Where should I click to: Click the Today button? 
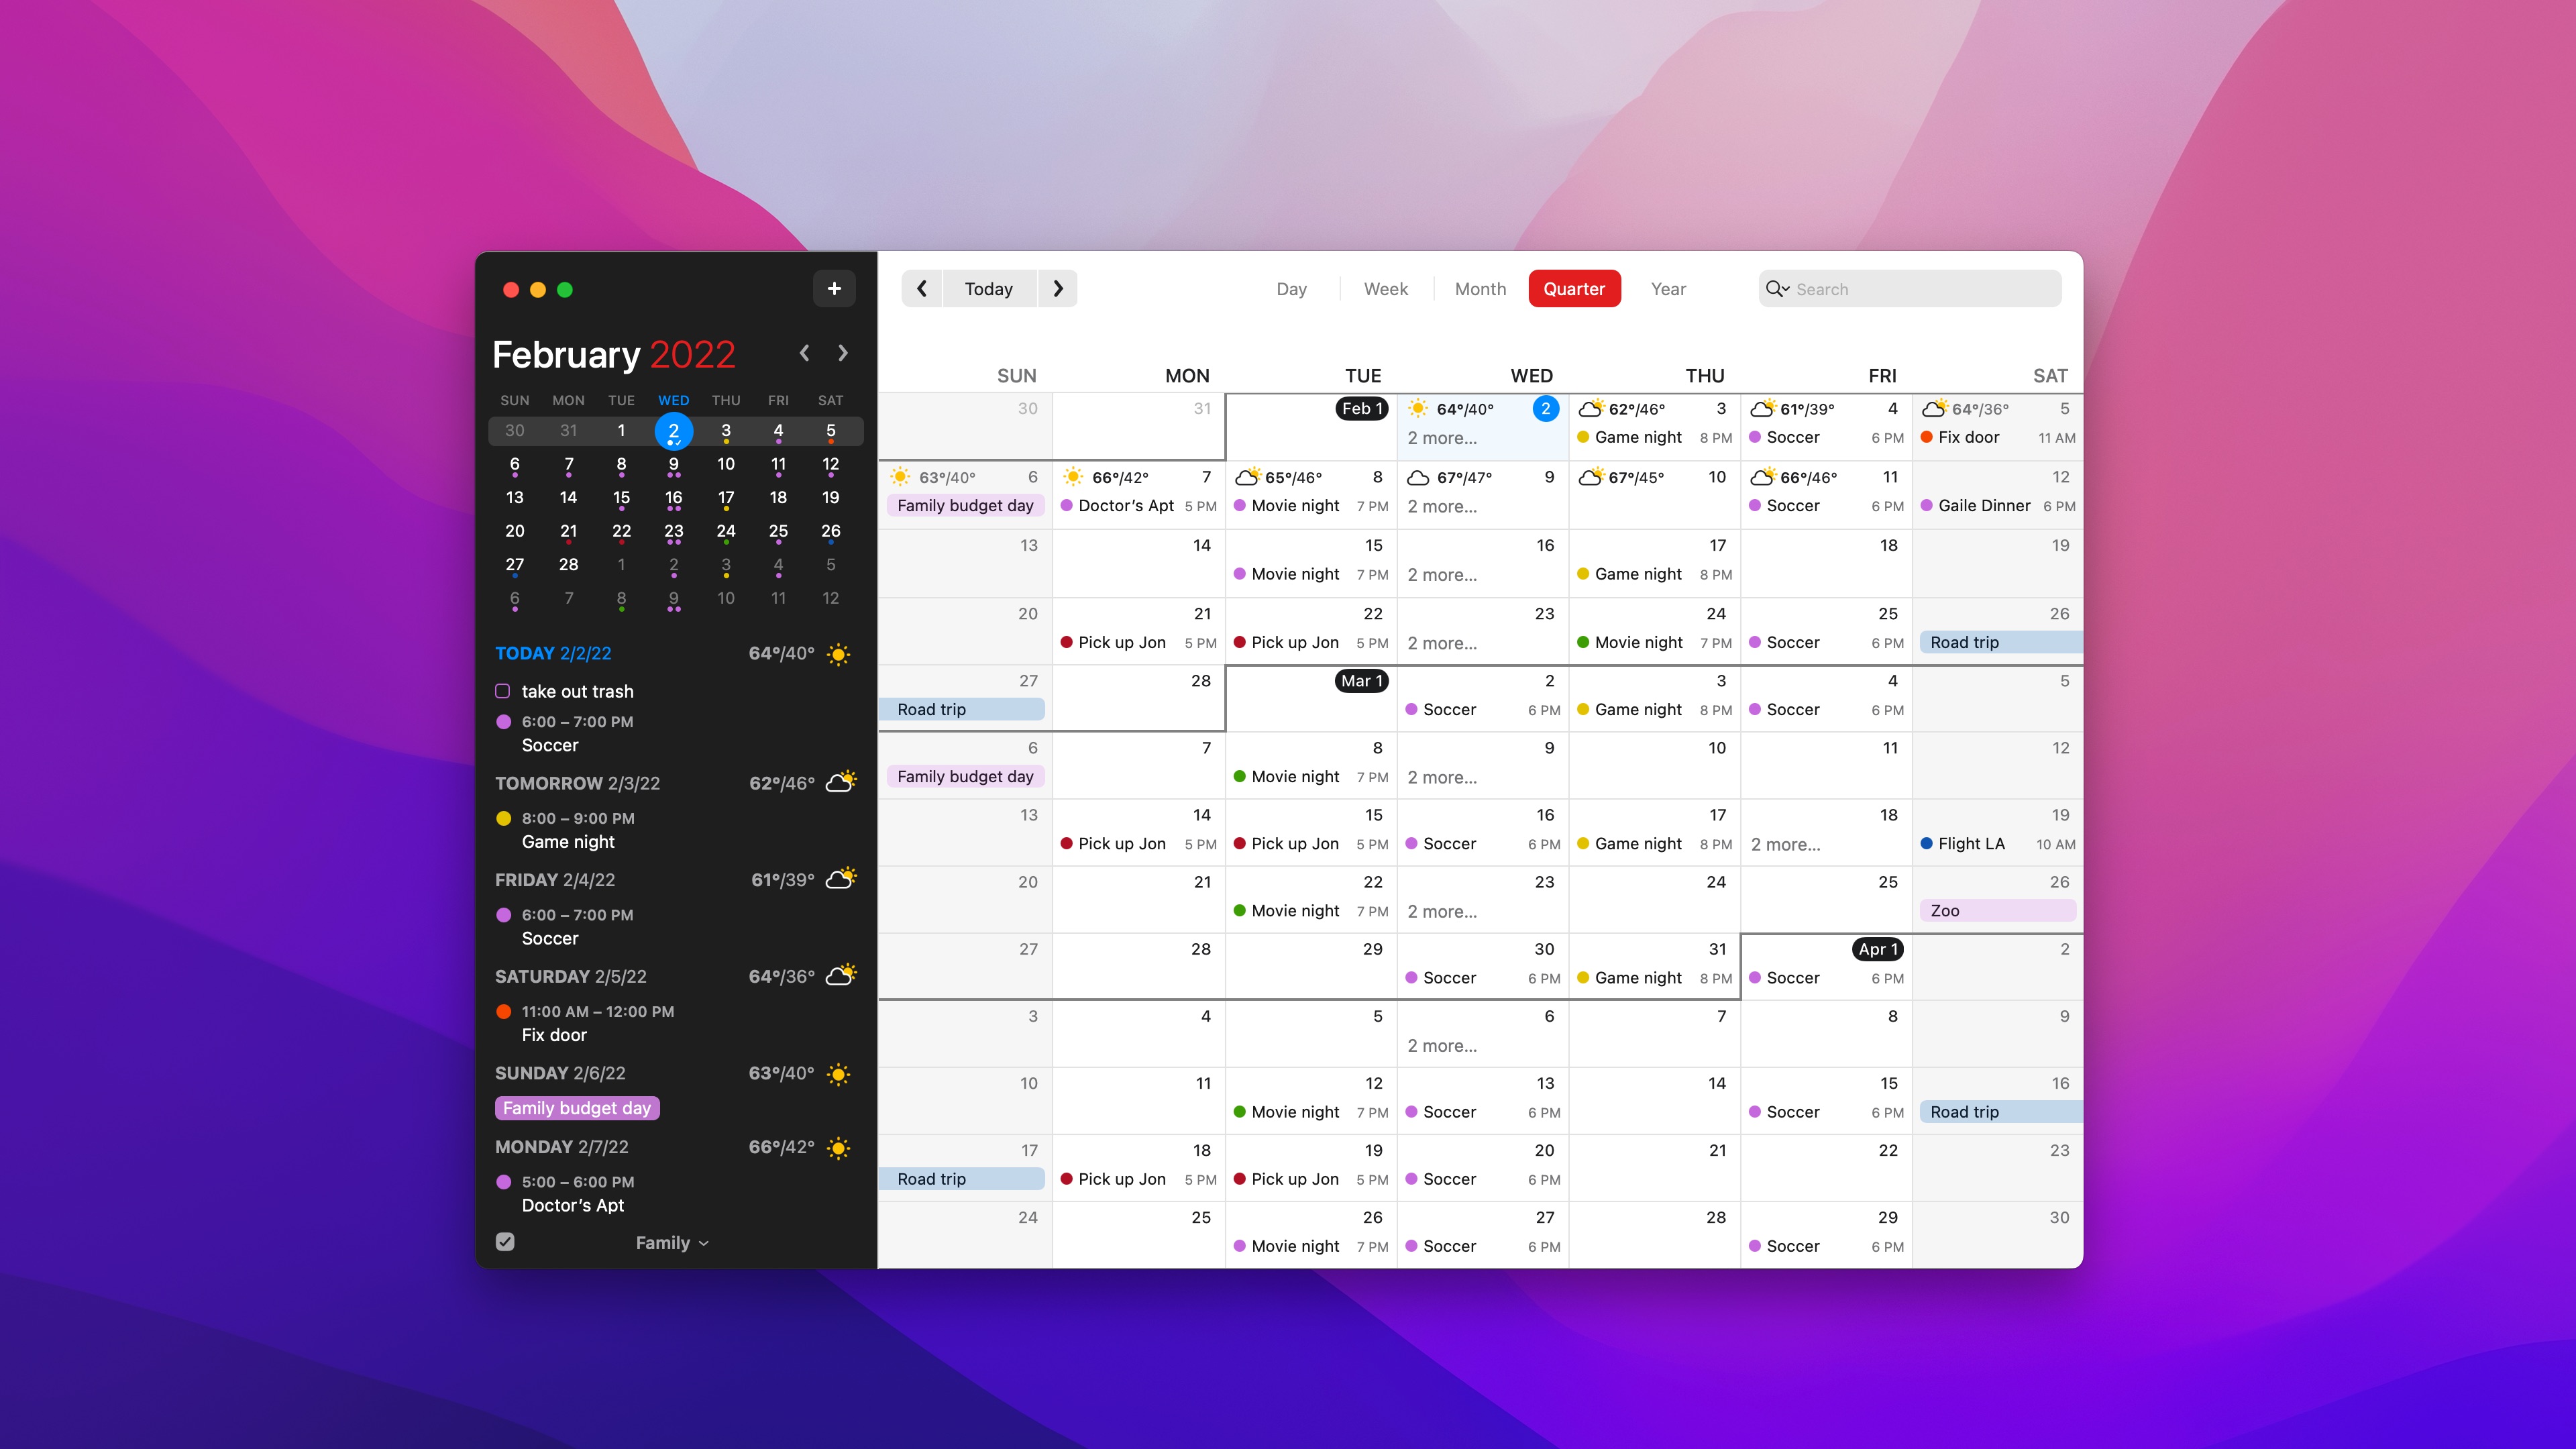coord(988,289)
